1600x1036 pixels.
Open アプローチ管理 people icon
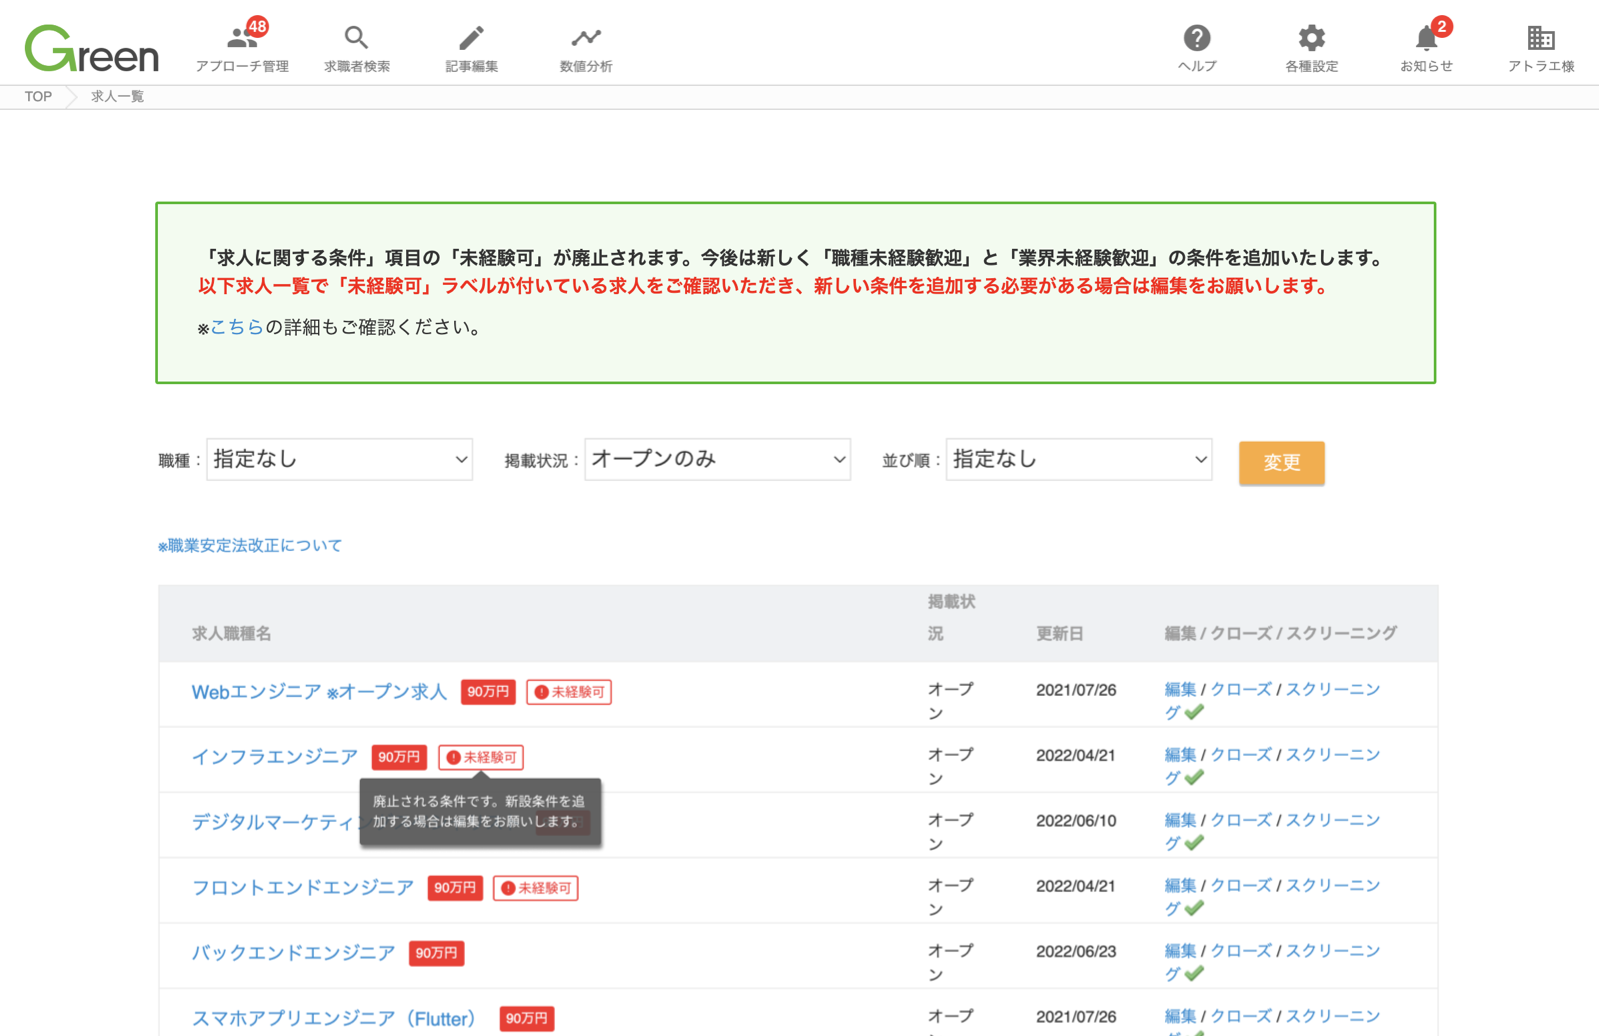pos(242,38)
